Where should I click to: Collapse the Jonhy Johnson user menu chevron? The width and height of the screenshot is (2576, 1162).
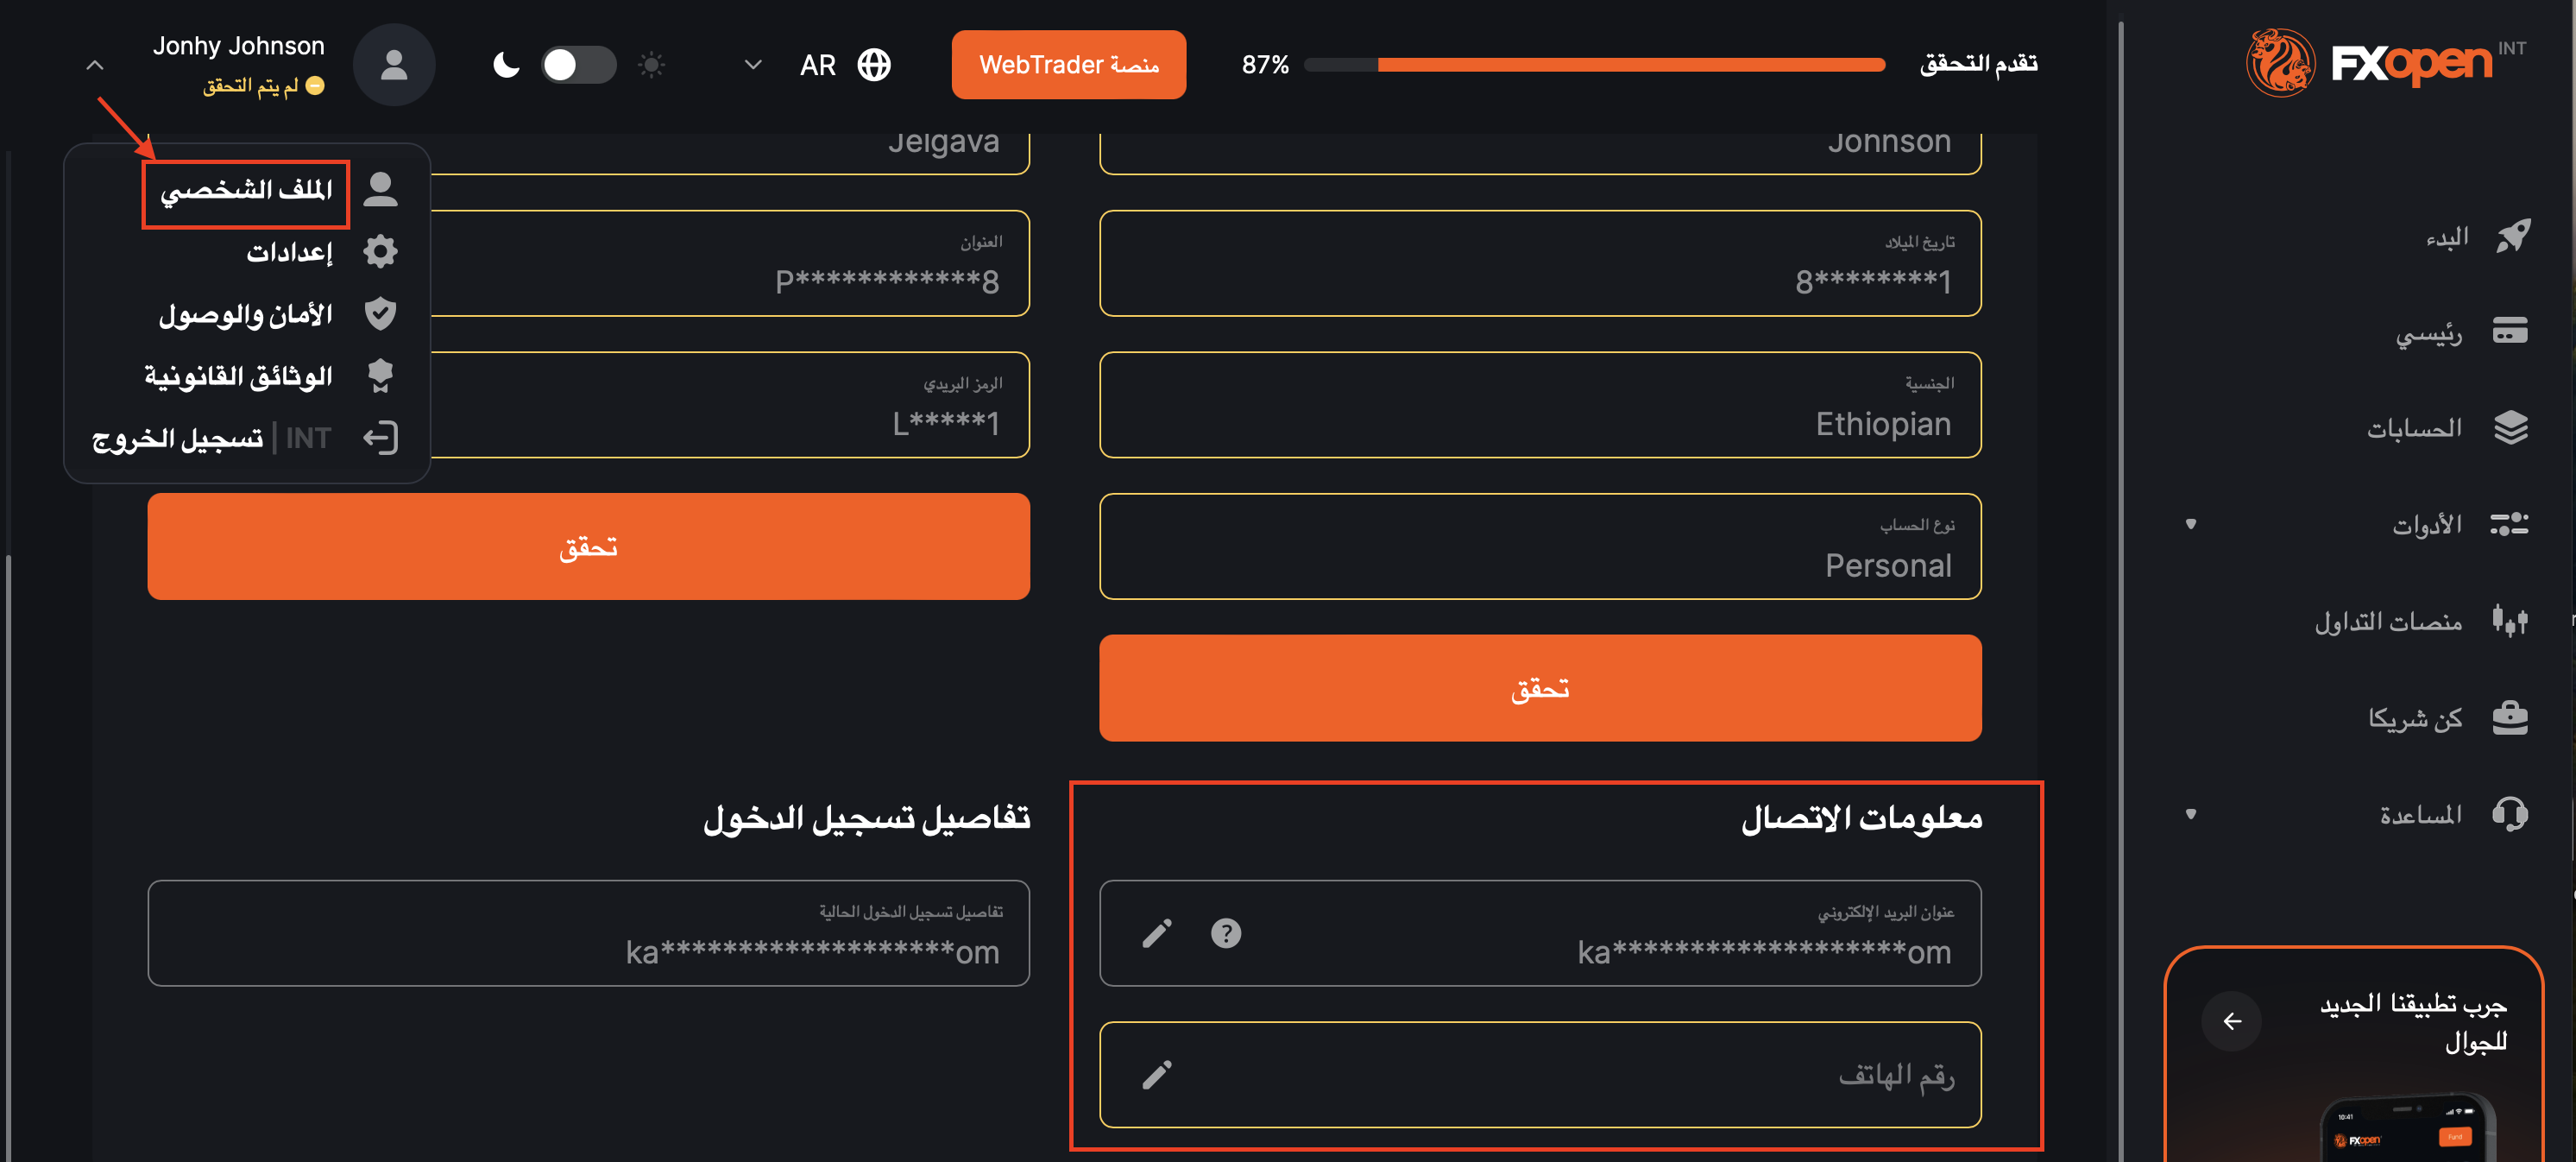95,66
